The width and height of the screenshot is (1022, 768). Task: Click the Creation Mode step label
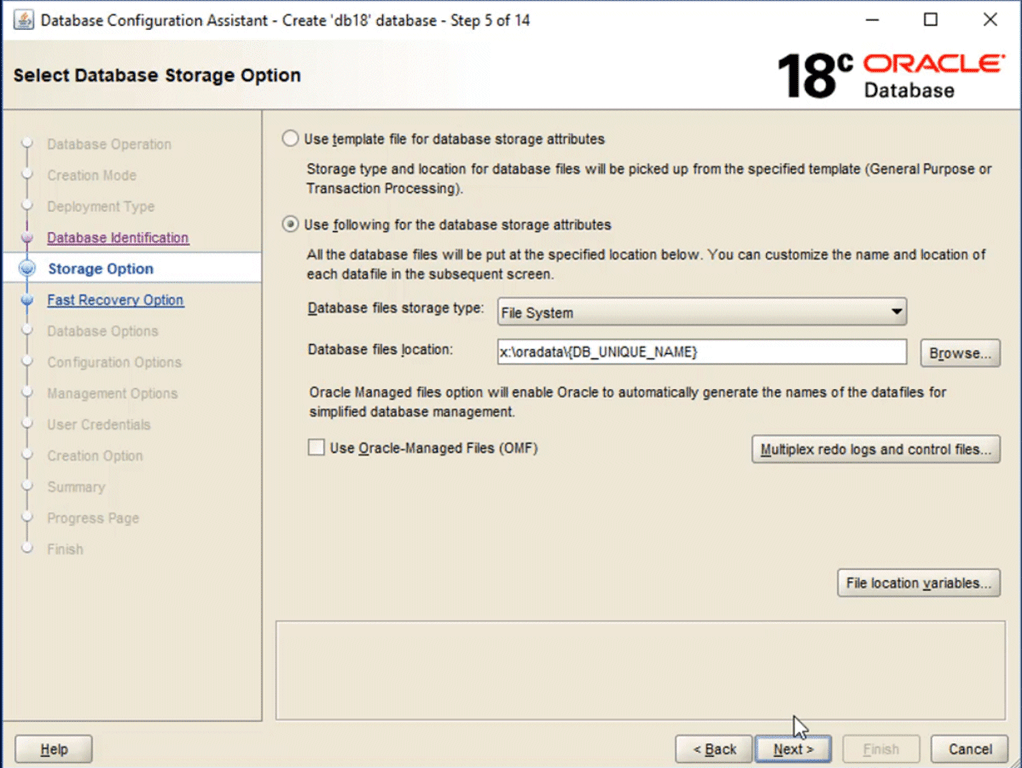(92, 175)
